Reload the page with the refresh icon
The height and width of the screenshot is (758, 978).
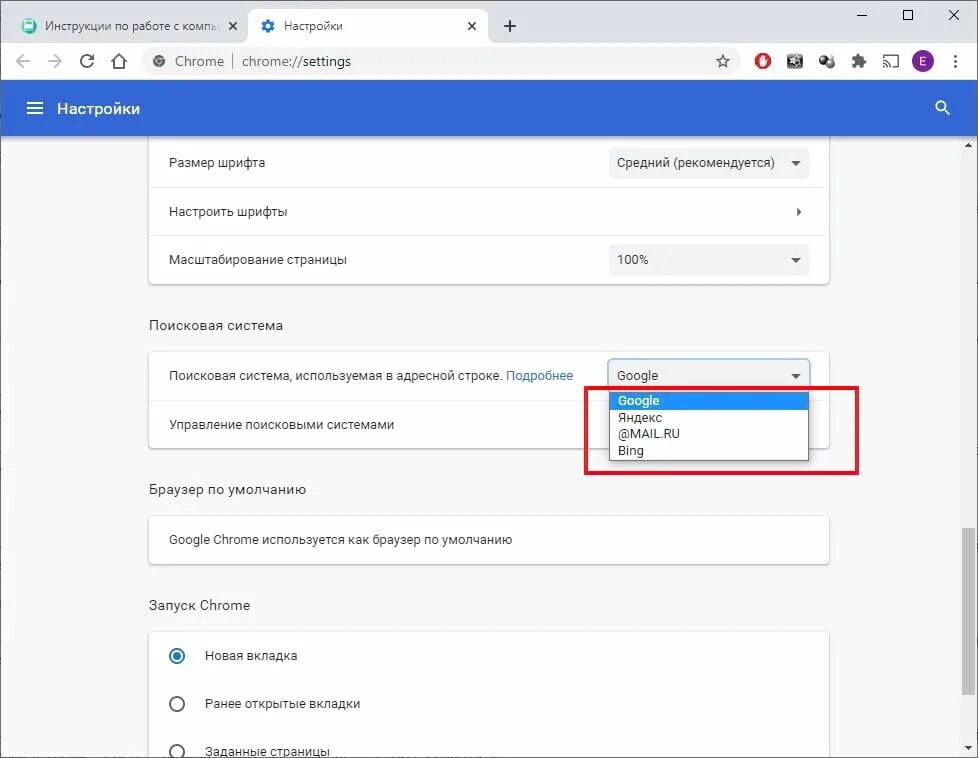[x=87, y=61]
